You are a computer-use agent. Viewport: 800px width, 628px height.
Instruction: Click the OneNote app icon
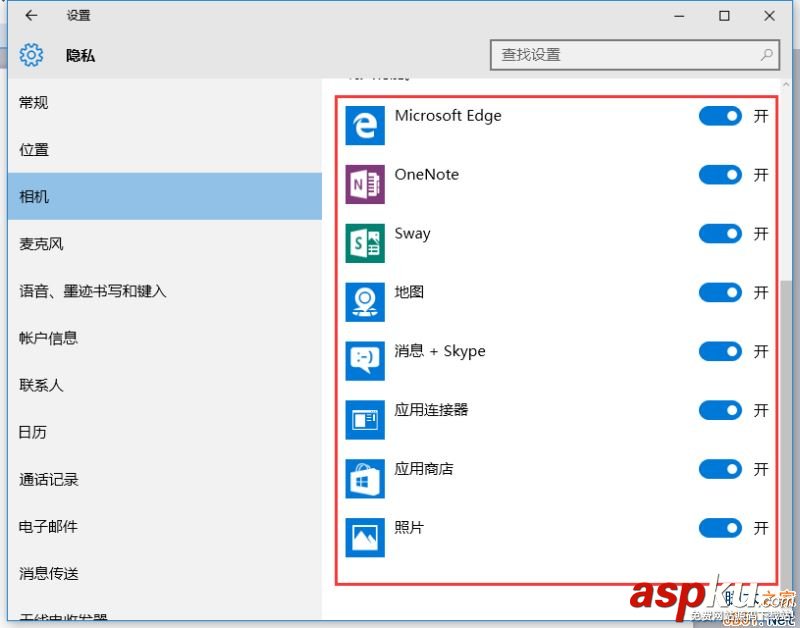(x=365, y=184)
